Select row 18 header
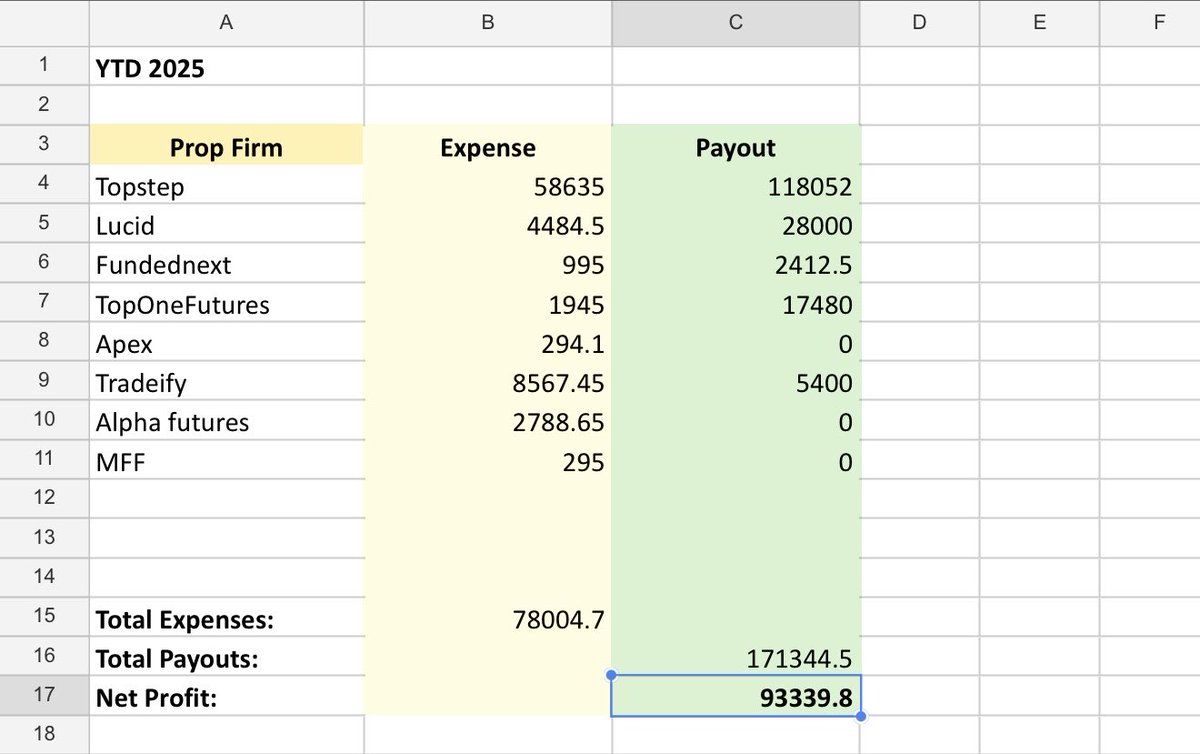This screenshot has width=1200, height=754. [x=44, y=735]
